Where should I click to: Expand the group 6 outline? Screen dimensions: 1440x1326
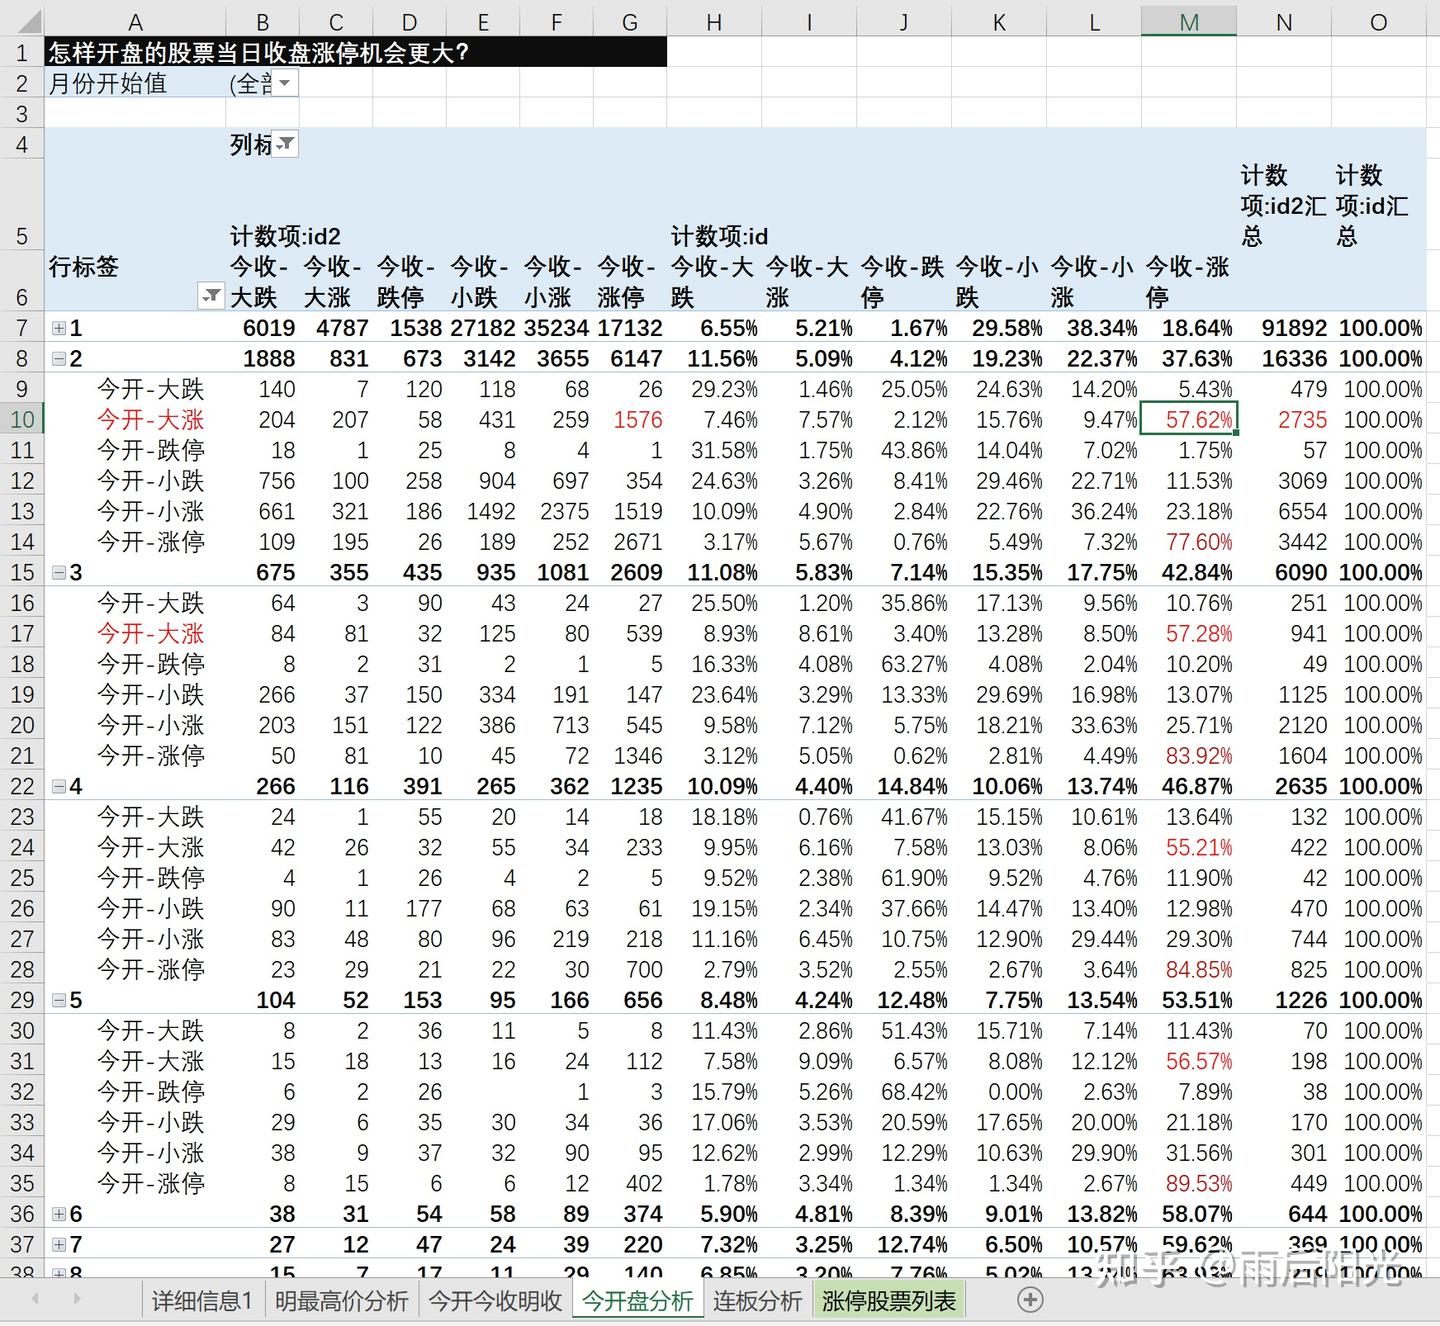click(58, 1214)
